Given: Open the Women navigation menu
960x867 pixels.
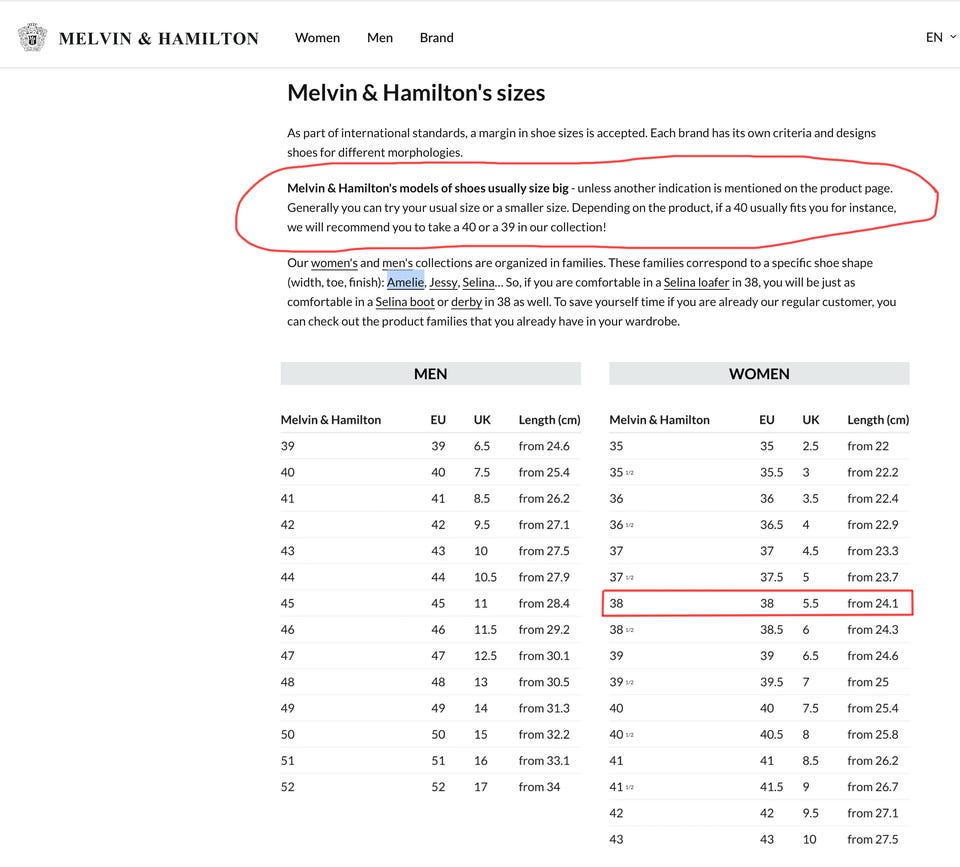Looking at the screenshot, I should click(317, 37).
